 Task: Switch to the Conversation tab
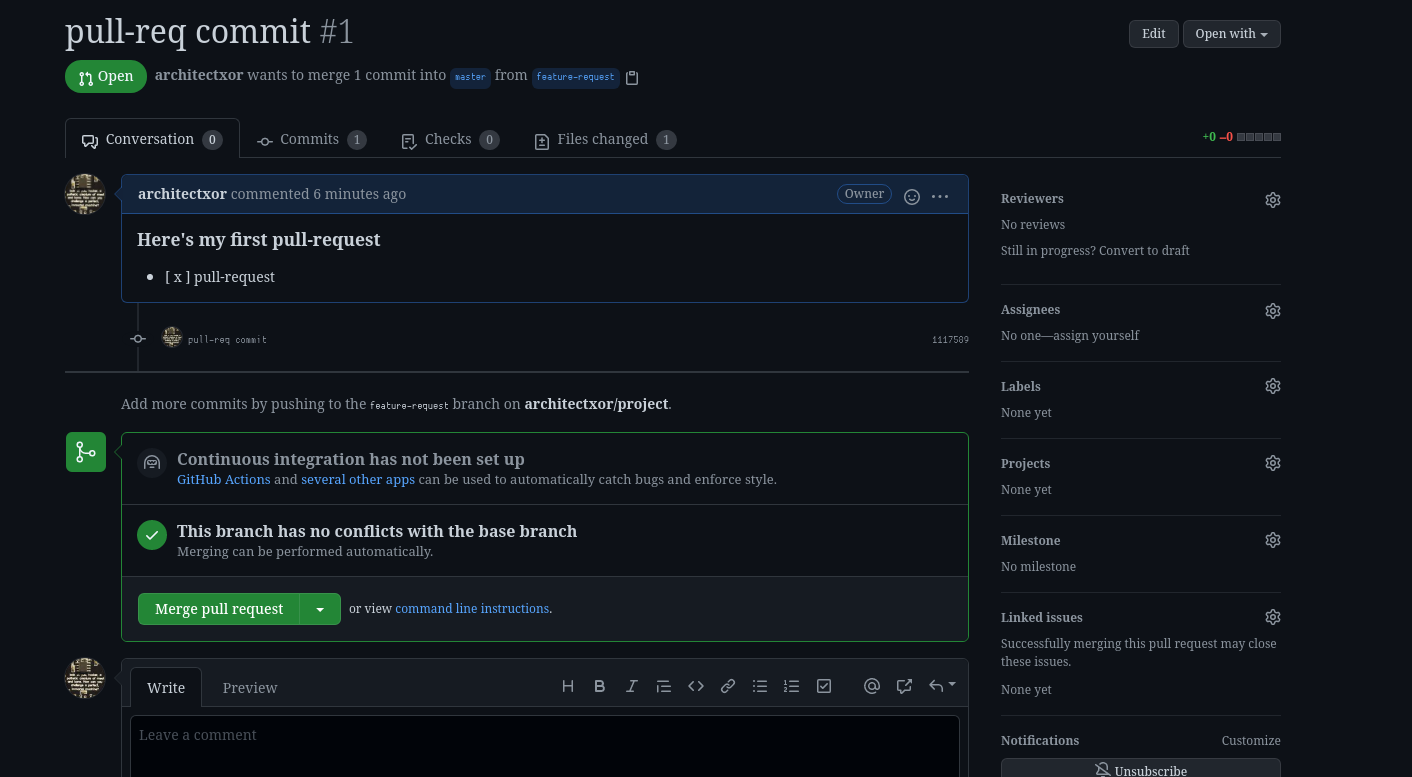(x=152, y=139)
